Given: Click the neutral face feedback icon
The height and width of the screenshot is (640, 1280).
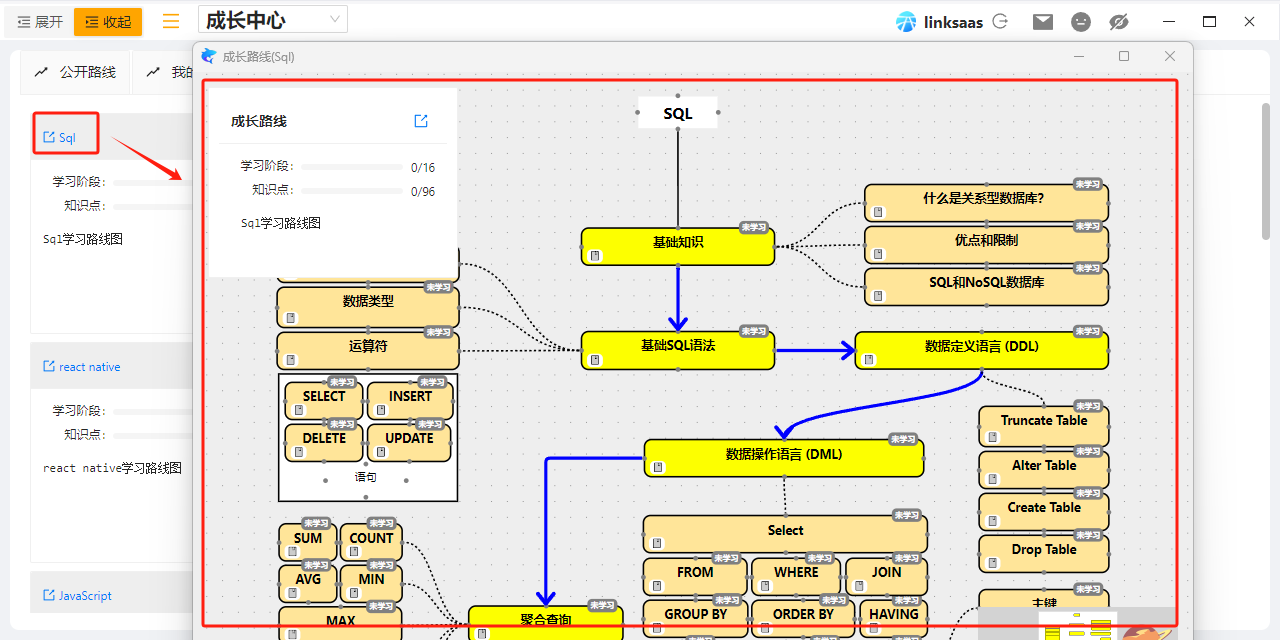Looking at the screenshot, I should 1081,21.
